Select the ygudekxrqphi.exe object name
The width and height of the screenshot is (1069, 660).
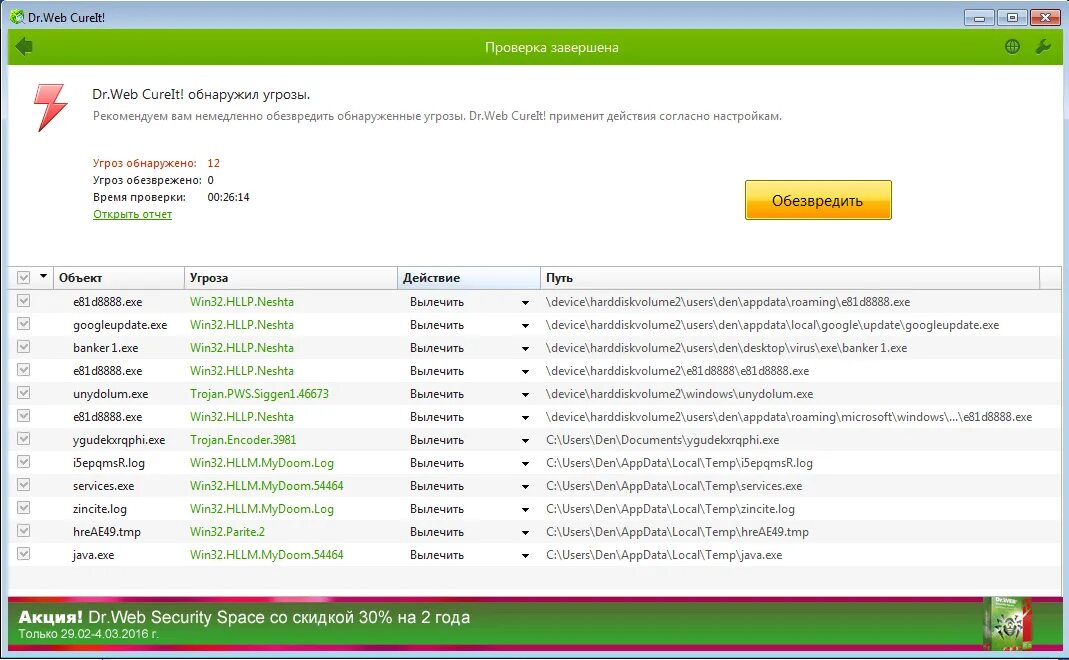119,440
